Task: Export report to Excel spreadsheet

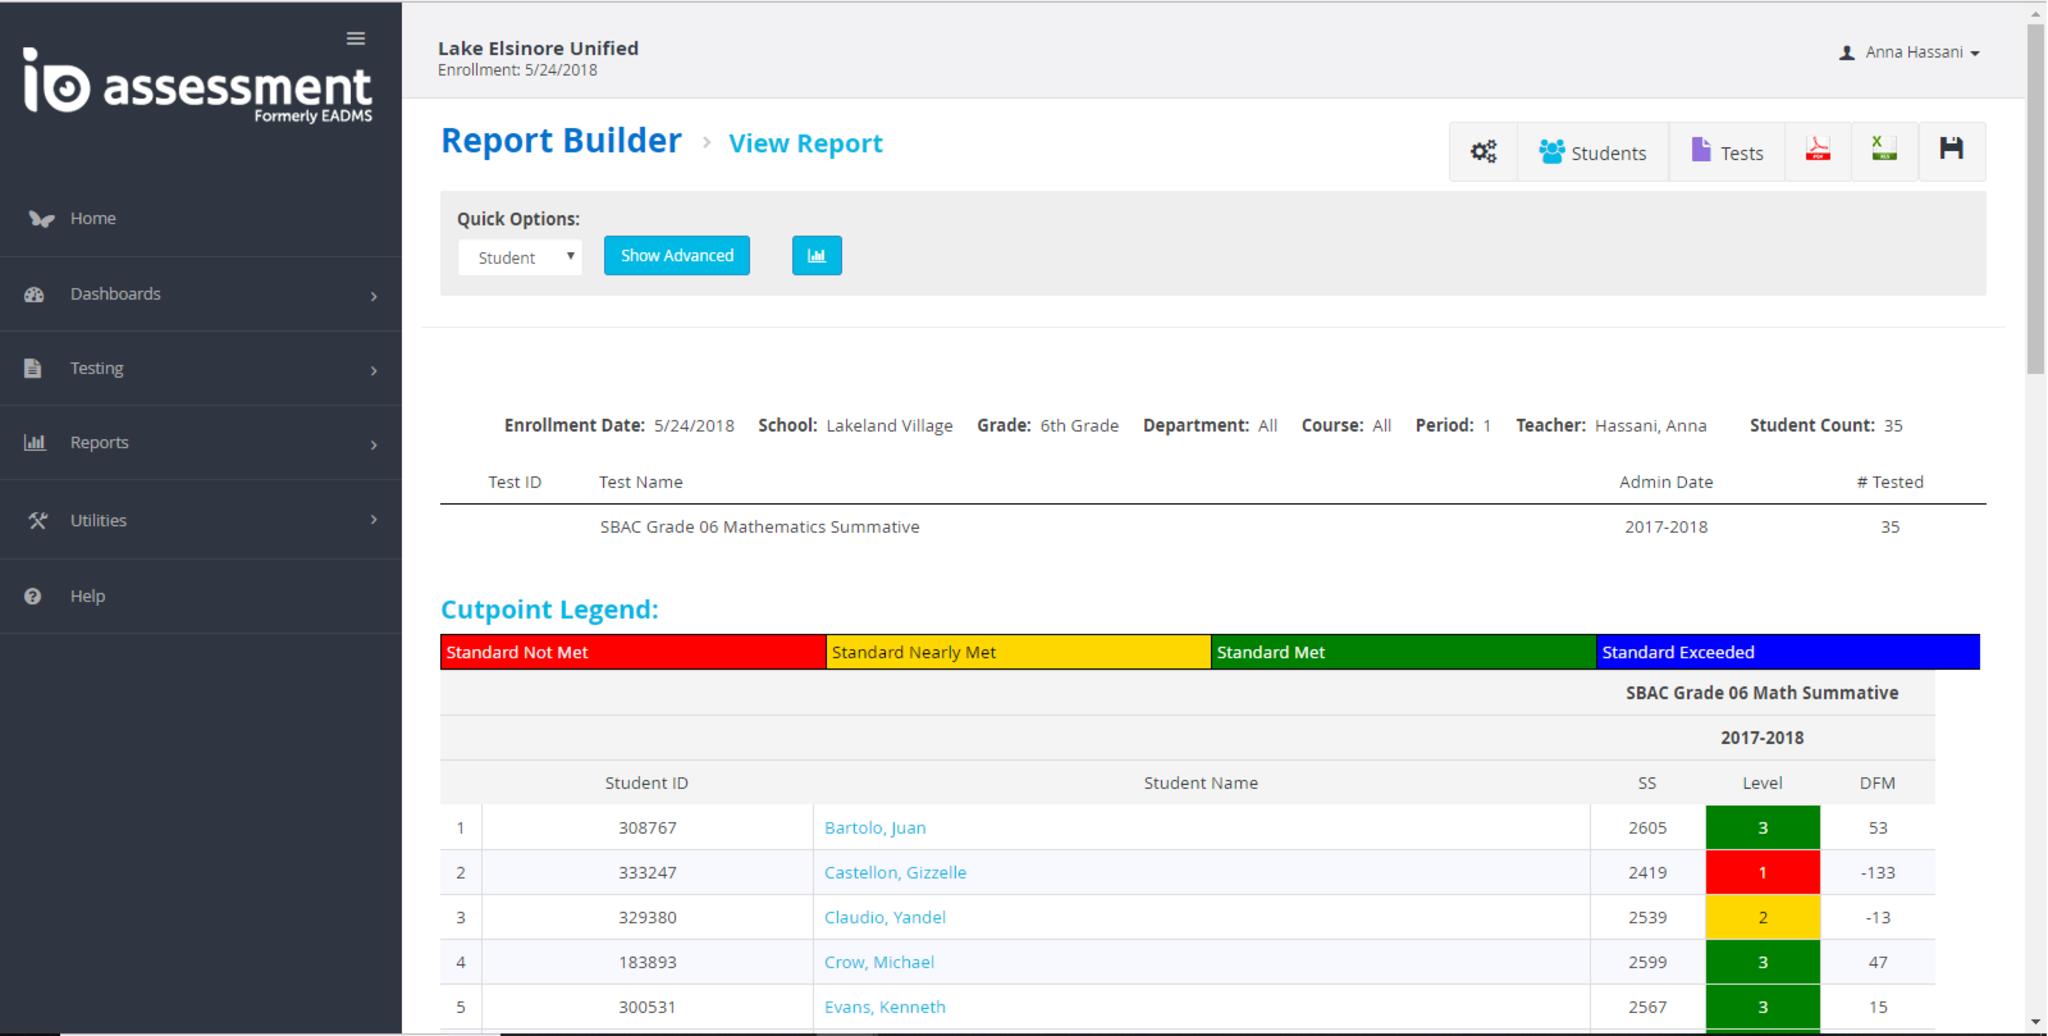Action: [1884, 151]
